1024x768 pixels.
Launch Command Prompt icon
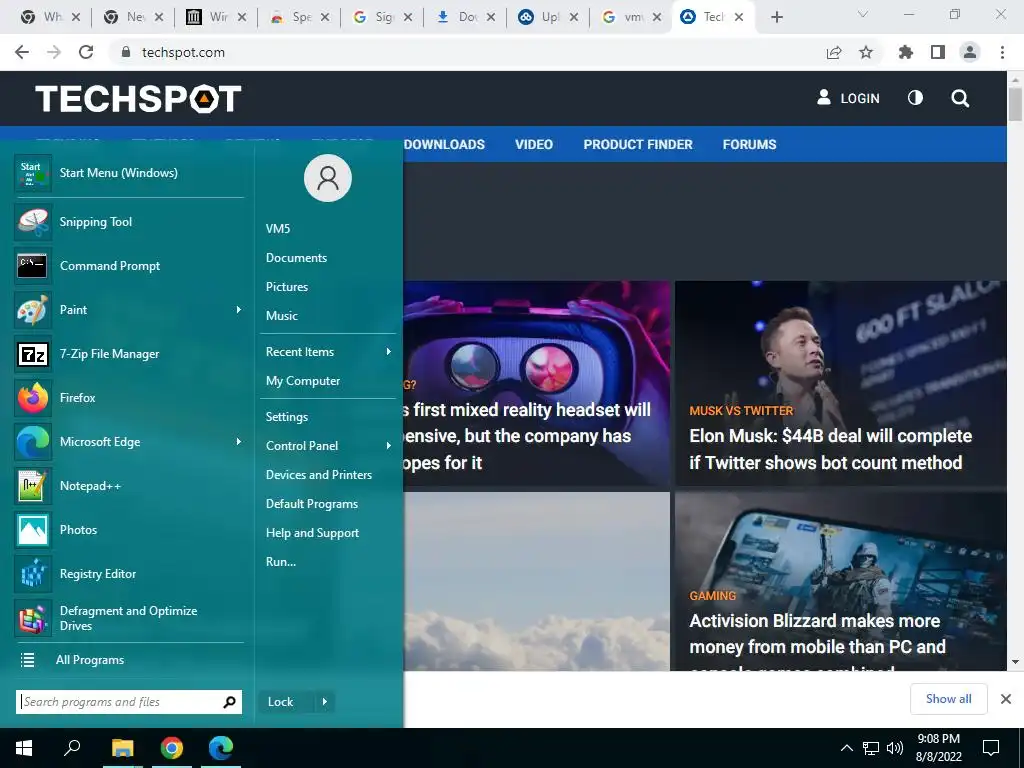(x=33, y=266)
